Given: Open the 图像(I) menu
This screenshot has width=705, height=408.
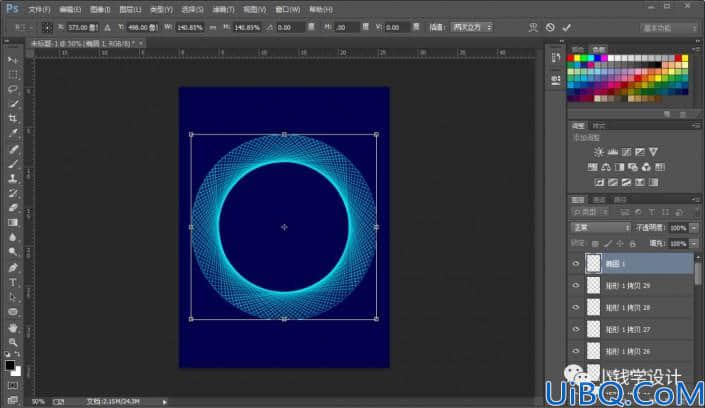Looking at the screenshot, I should 100,9.
